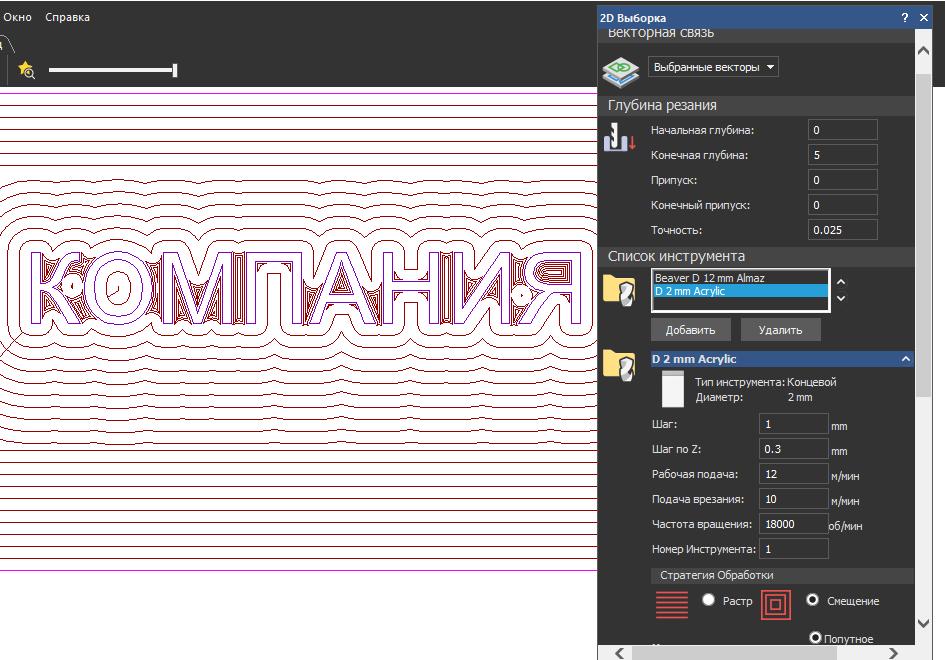This screenshot has height=660, width=945.
Task: Click the Шаг input field
Action: tap(793, 424)
